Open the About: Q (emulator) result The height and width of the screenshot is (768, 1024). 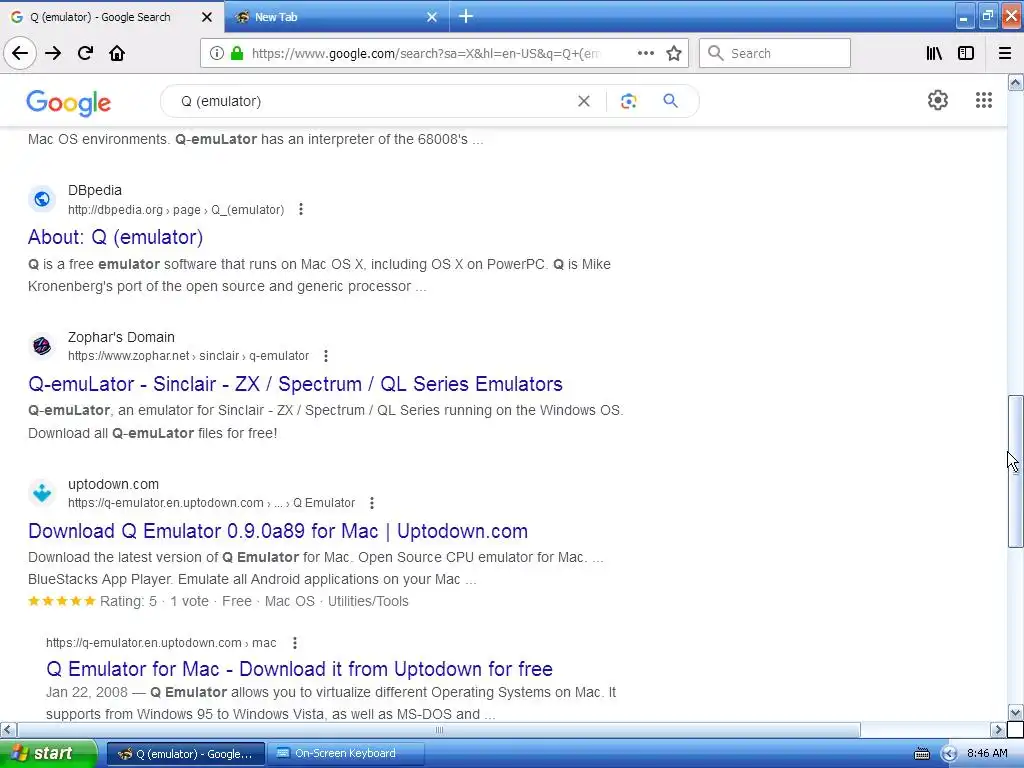click(116, 237)
